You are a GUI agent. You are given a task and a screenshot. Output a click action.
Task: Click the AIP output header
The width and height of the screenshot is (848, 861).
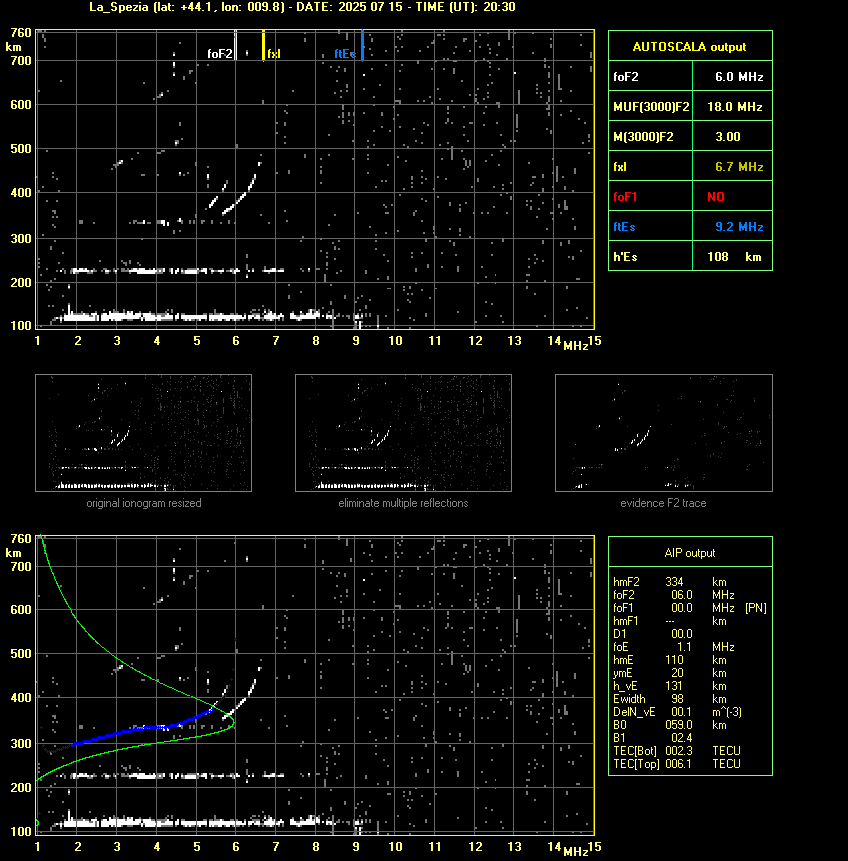coord(690,553)
